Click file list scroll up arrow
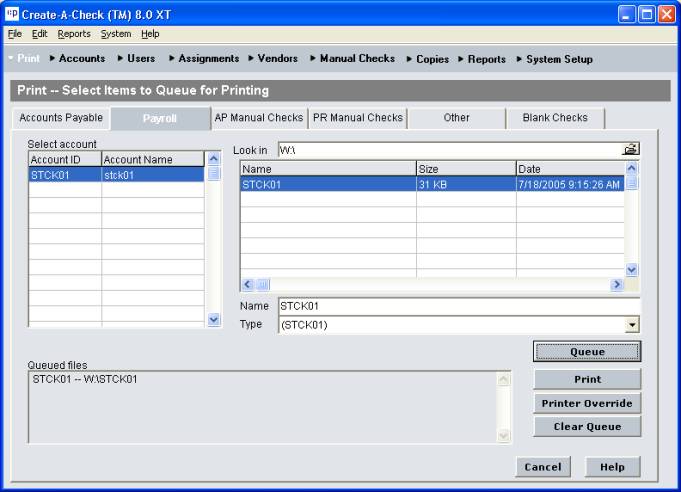 631,168
